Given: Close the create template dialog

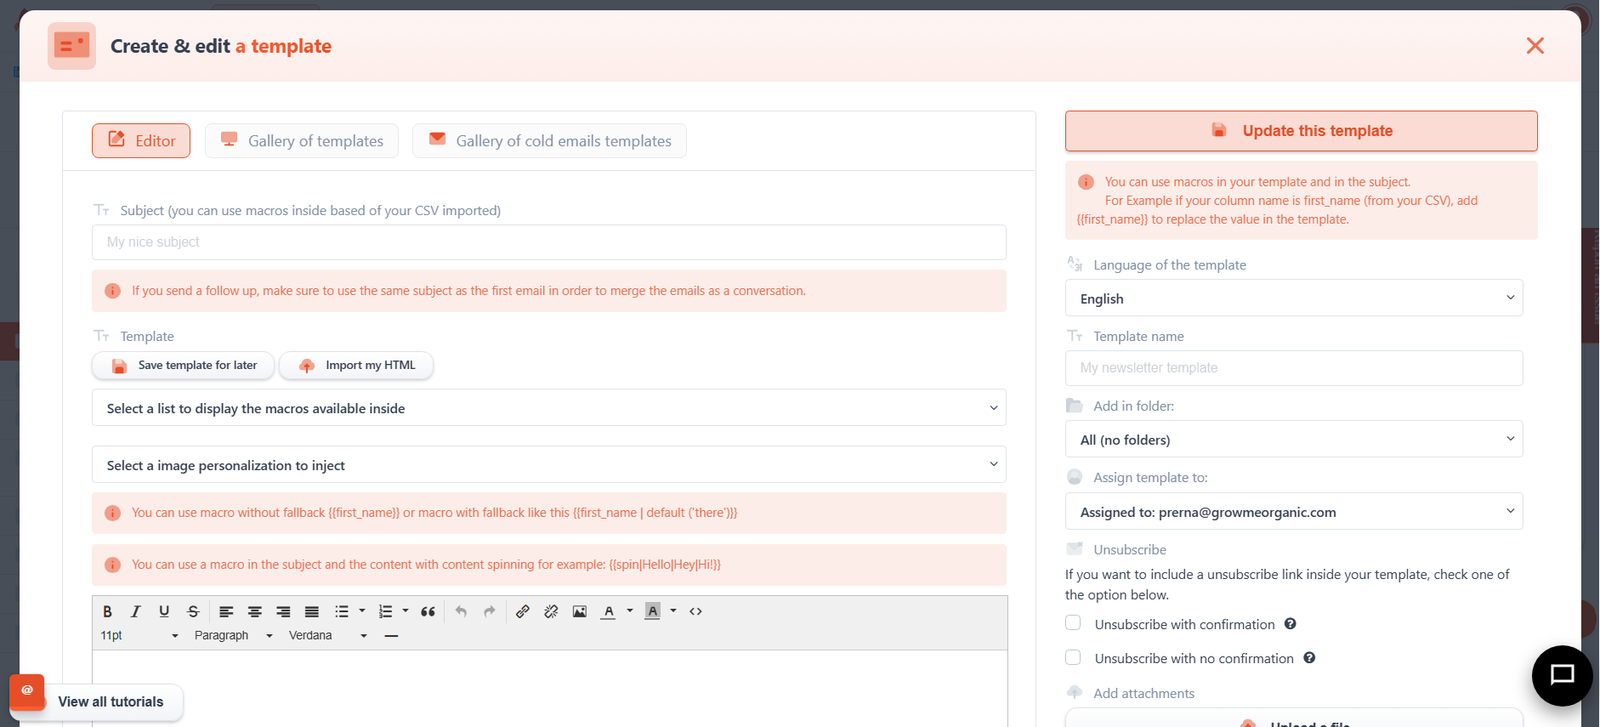Looking at the screenshot, I should 1535,46.
